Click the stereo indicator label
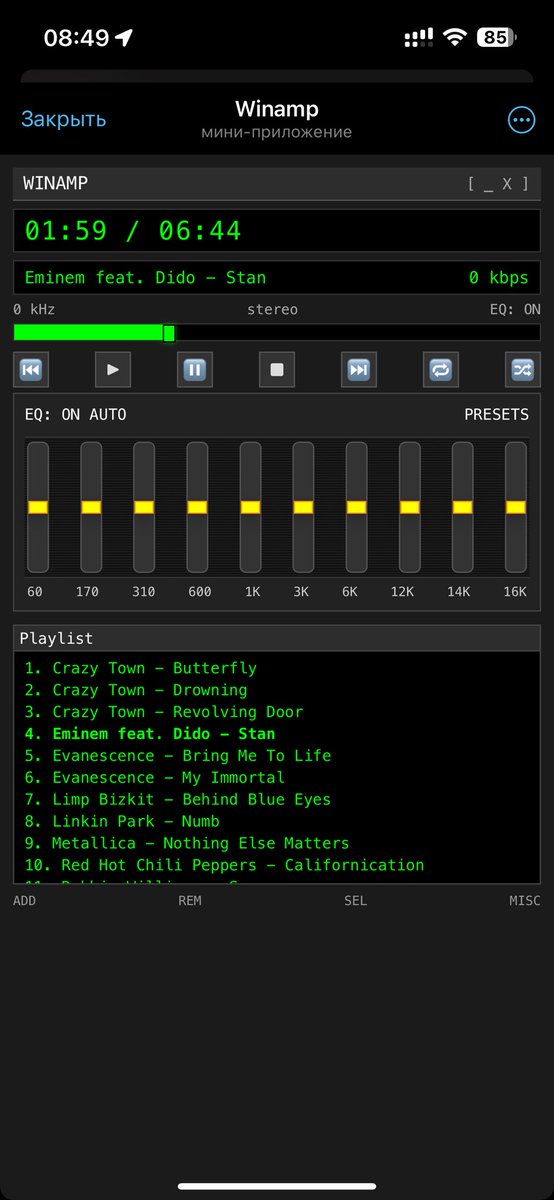 [272, 310]
